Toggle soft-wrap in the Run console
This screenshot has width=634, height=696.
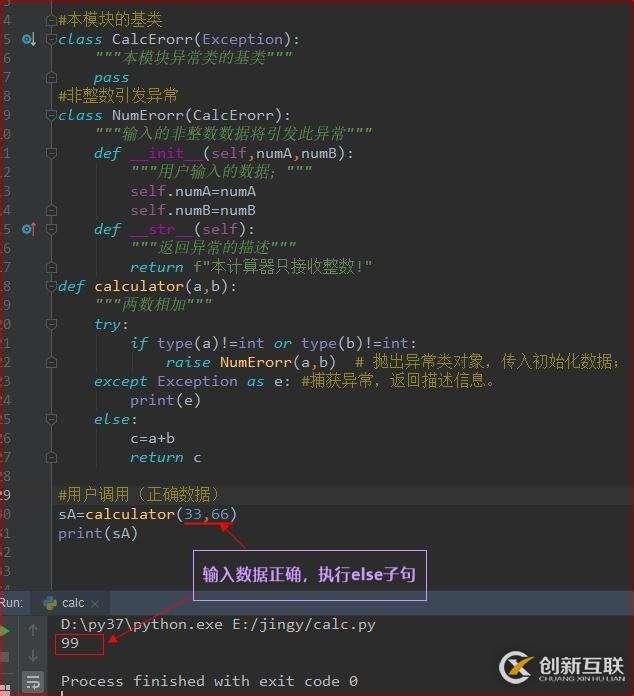[x=33, y=681]
